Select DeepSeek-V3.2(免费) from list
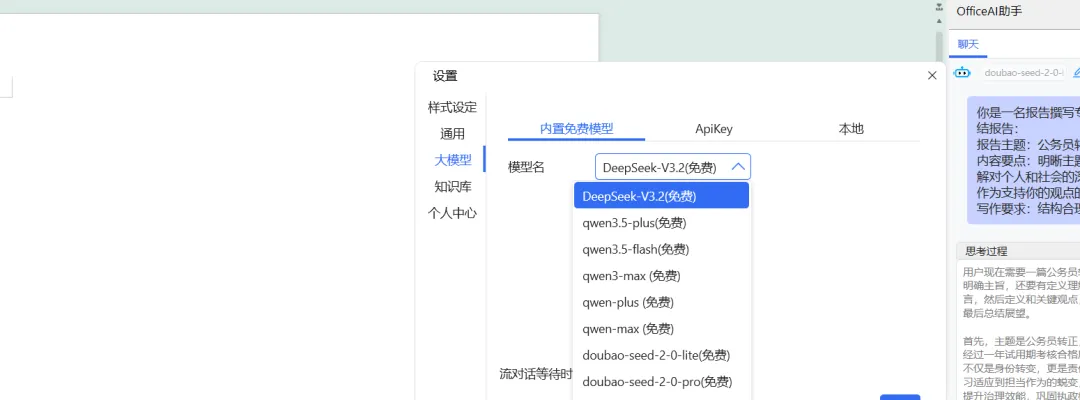The height and width of the screenshot is (400, 1080). click(661, 196)
